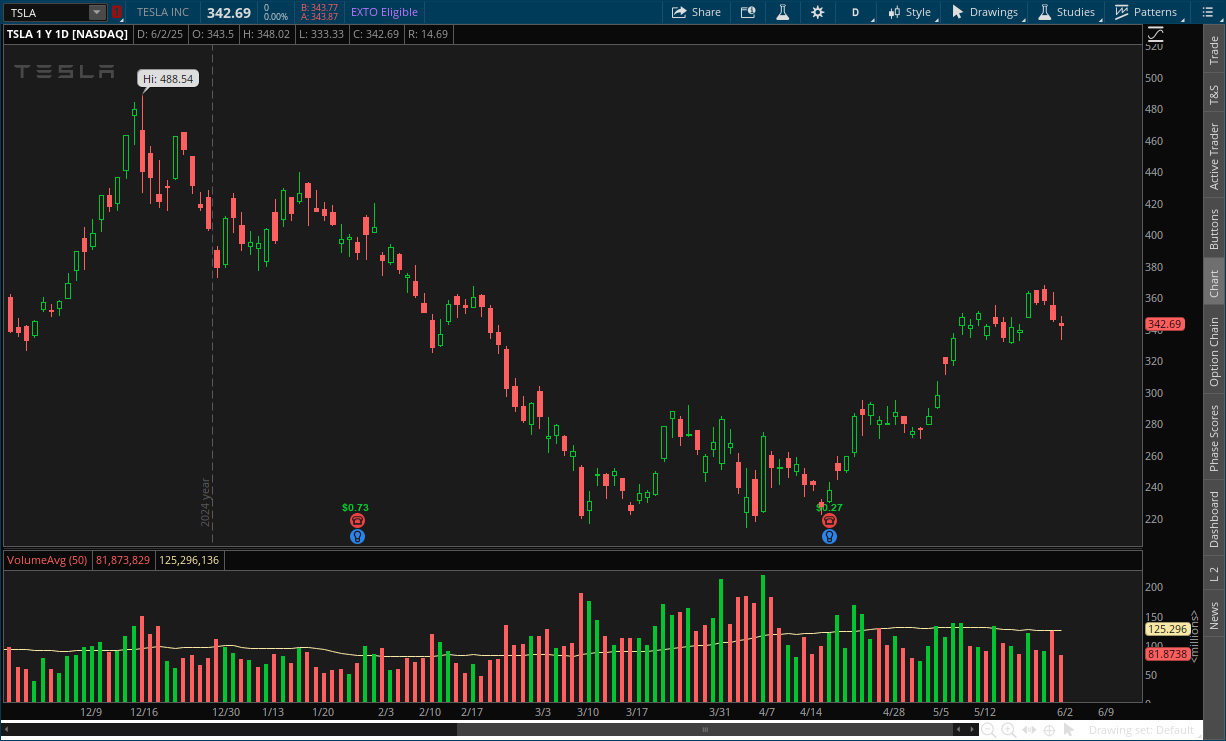Image resolution: width=1226 pixels, height=741 pixels.
Task: Click the 81,873,829 volume value
Action: (x=123, y=560)
